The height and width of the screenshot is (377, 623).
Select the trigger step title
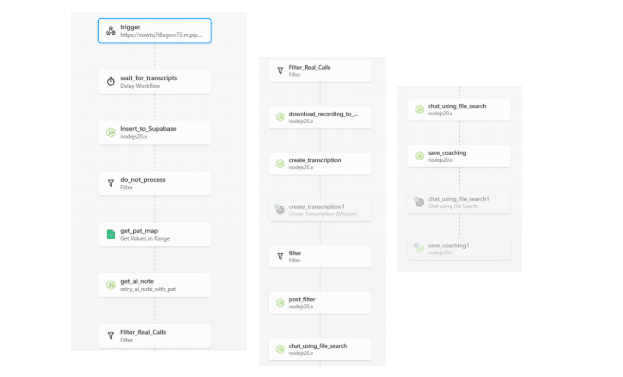pos(130,27)
